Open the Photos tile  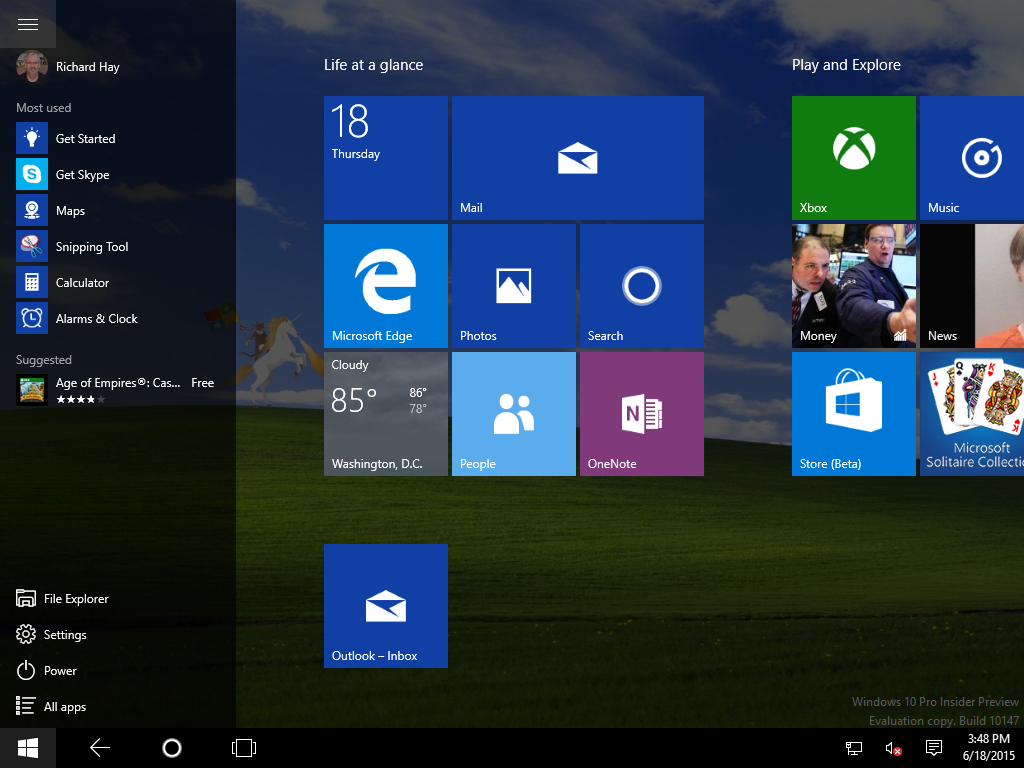point(513,285)
